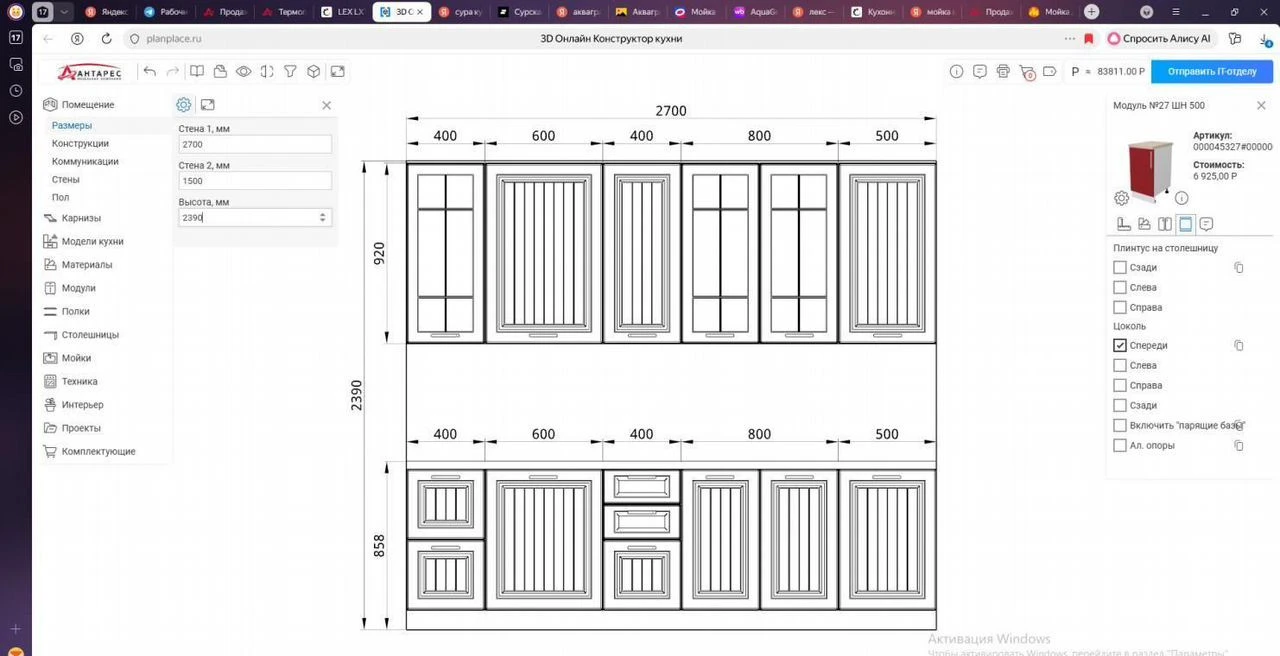Click the eye view icon in toolbar
Image resolution: width=1280 pixels, height=656 pixels.
click(x=243, y=71)
